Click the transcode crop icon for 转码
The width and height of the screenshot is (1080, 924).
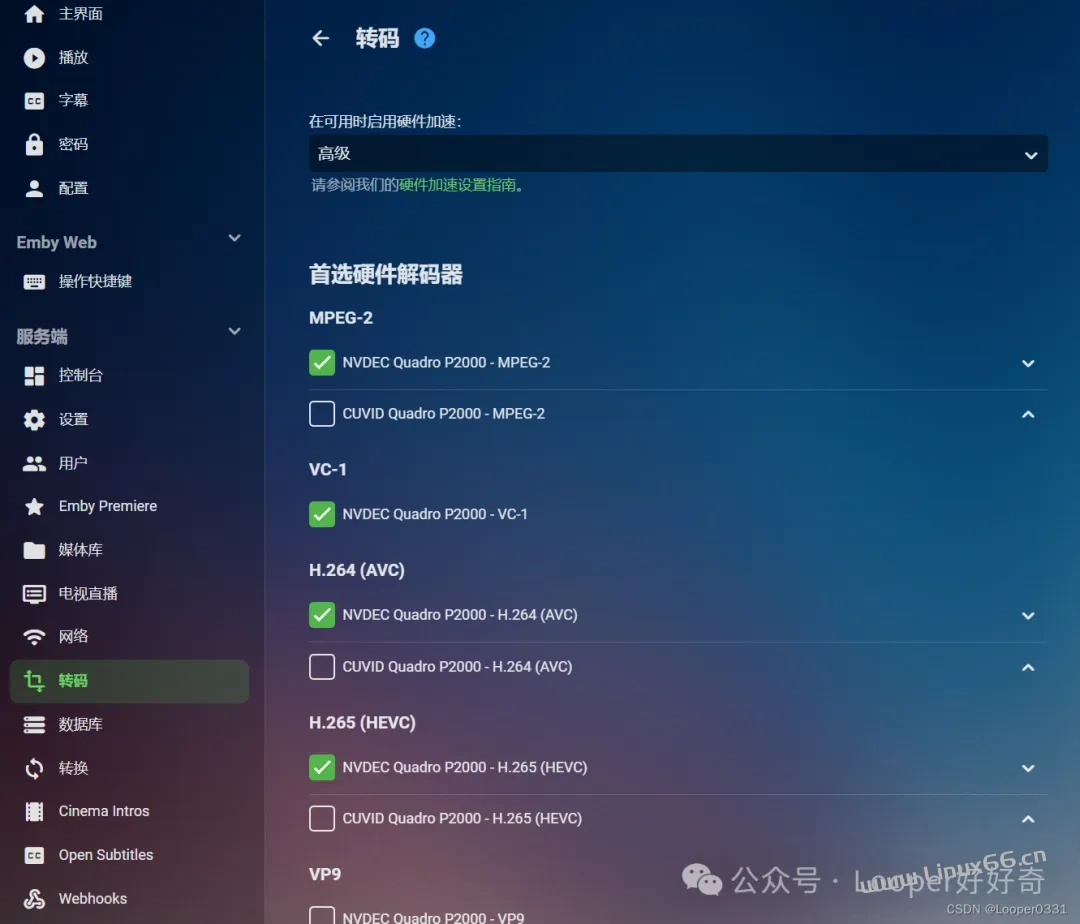(34, 681)
